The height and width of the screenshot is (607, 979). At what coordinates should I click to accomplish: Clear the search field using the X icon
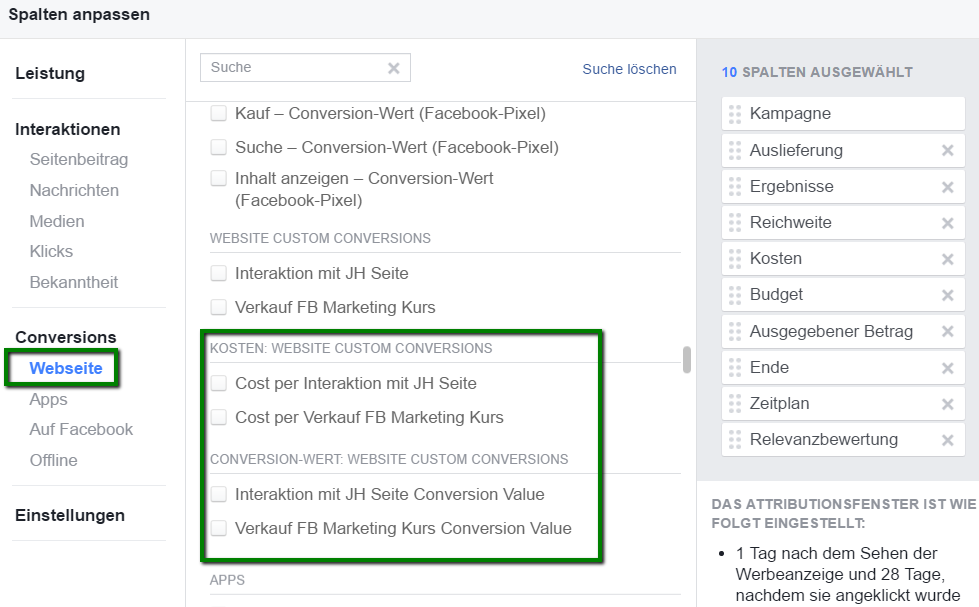[393, 68]
